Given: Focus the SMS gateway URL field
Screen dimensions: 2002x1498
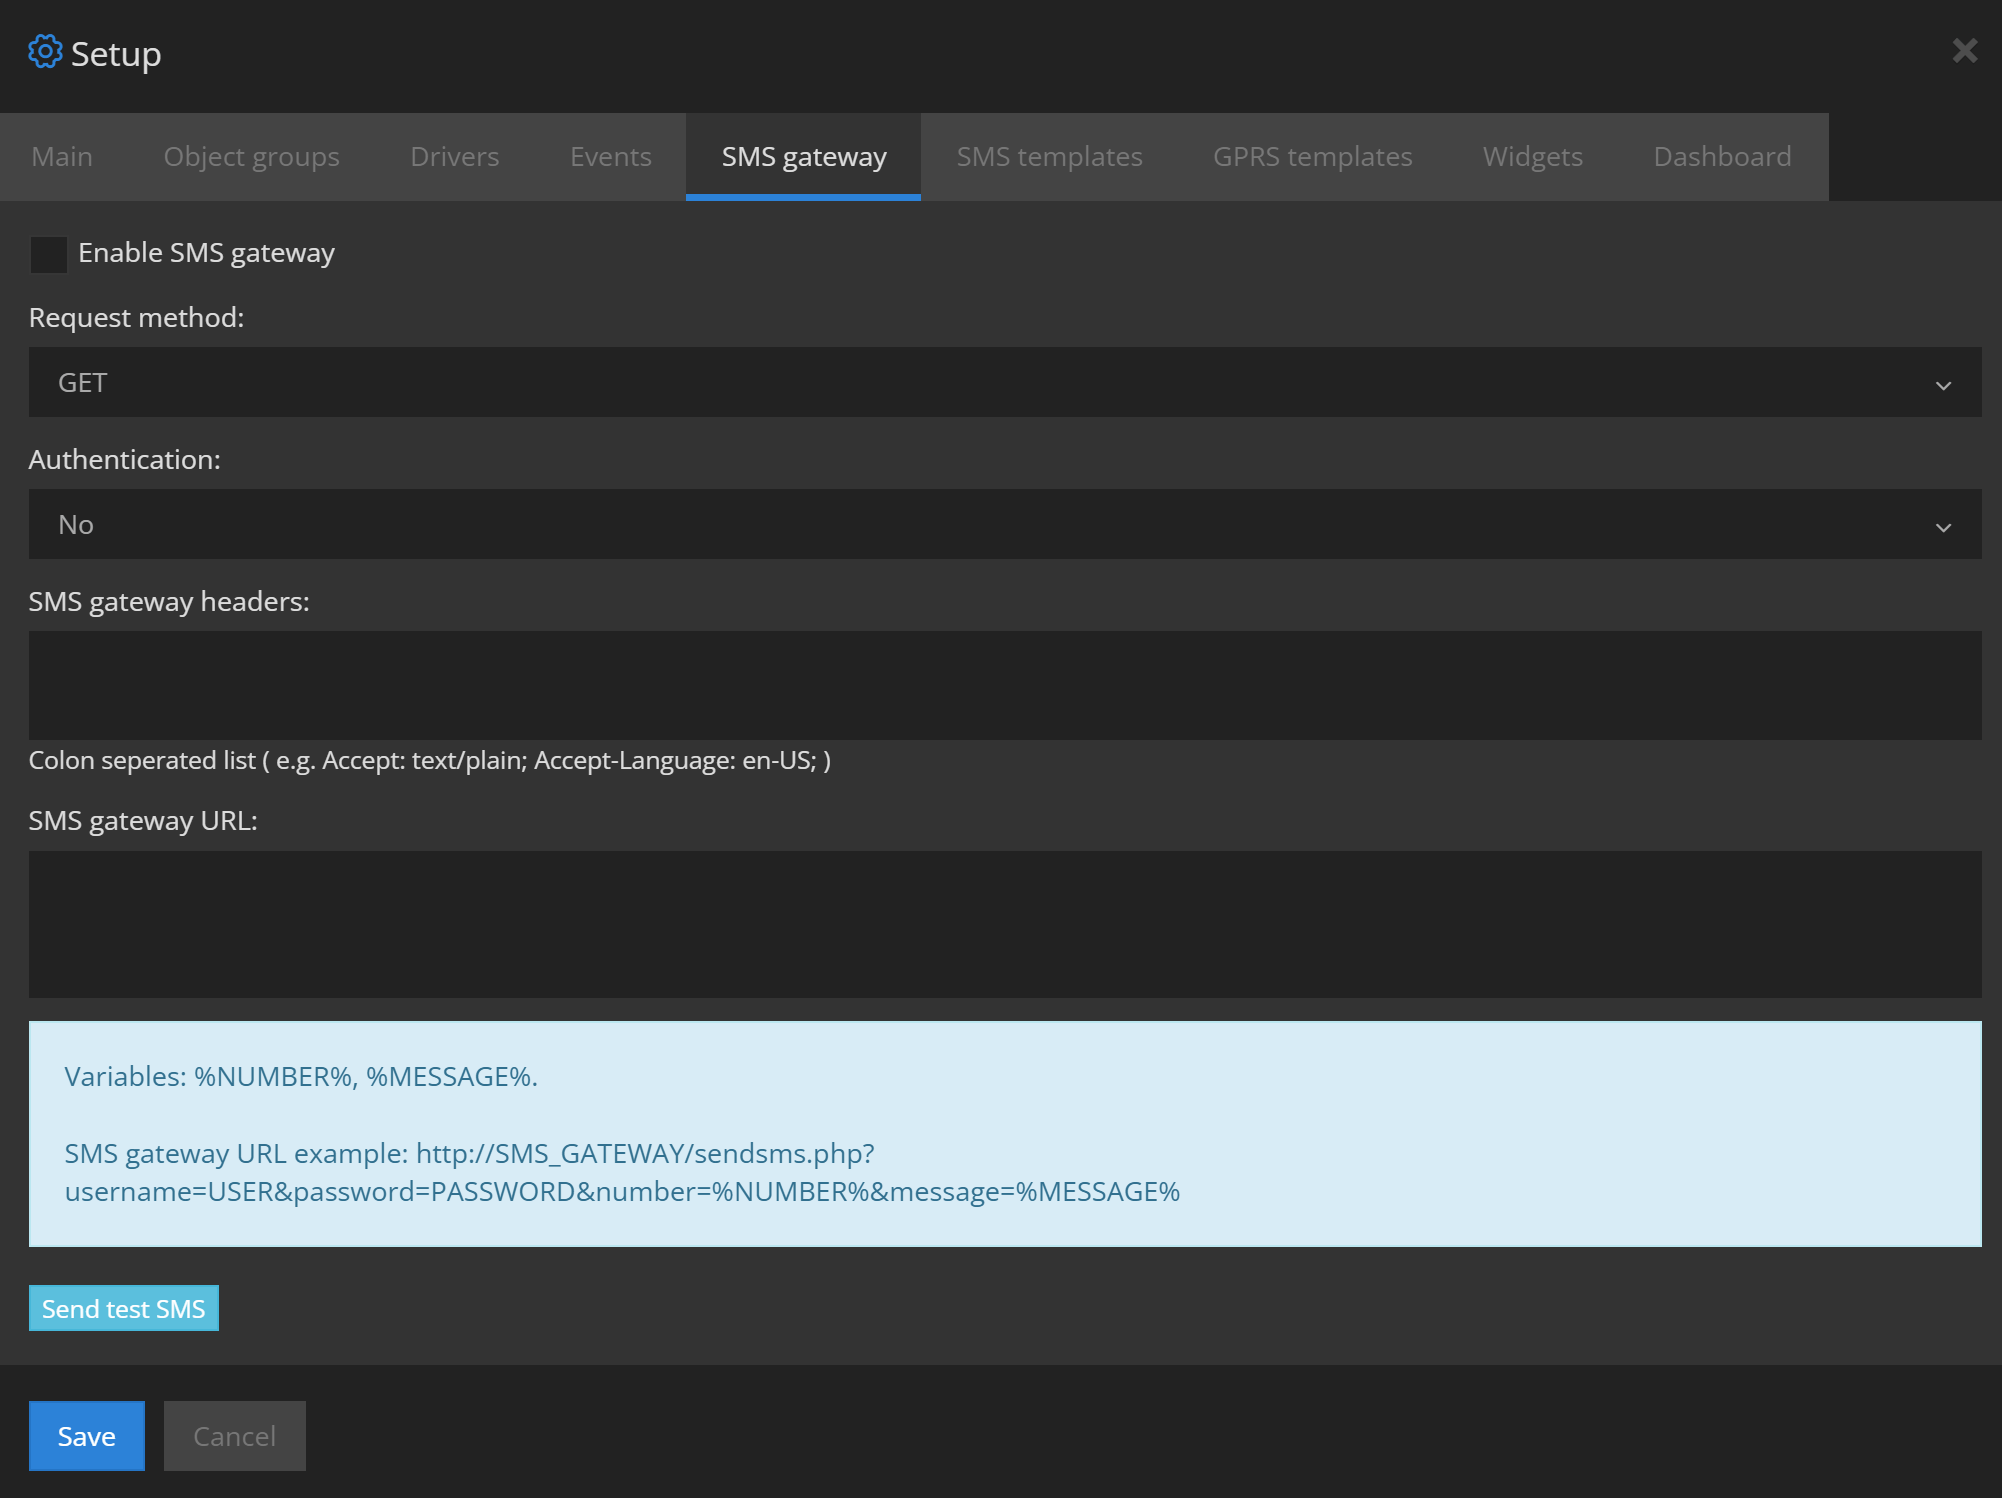Looking at the screenshot, I should tap(1005, 924).
